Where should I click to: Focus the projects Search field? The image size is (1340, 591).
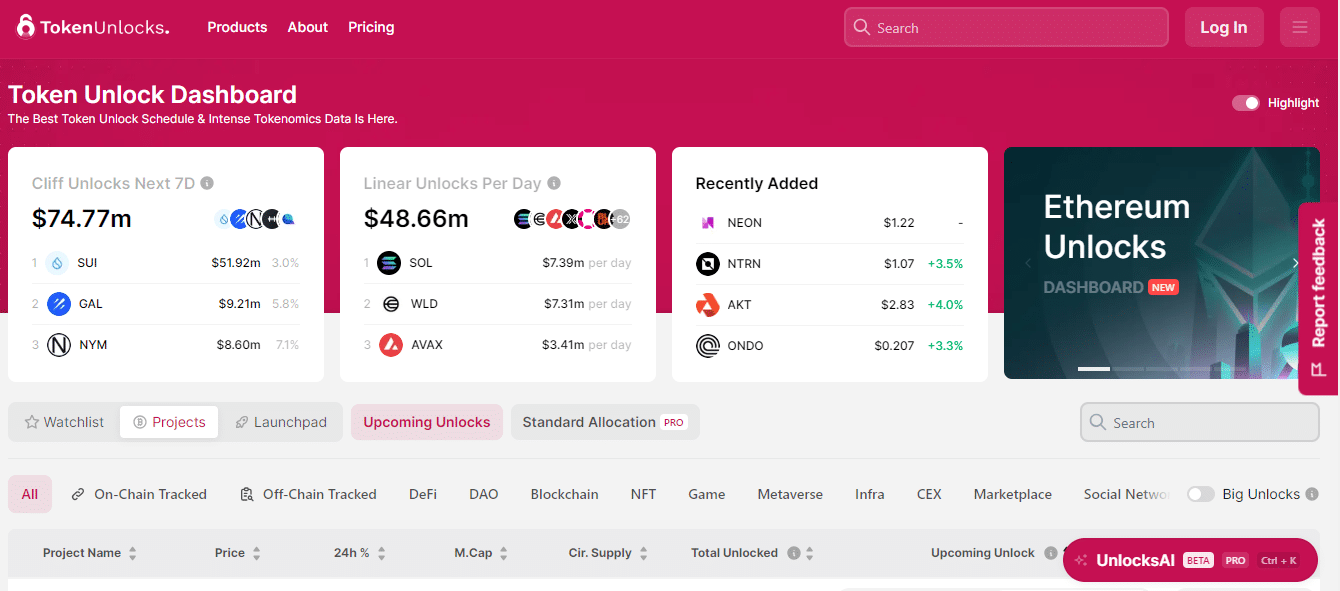(1200, 422)
